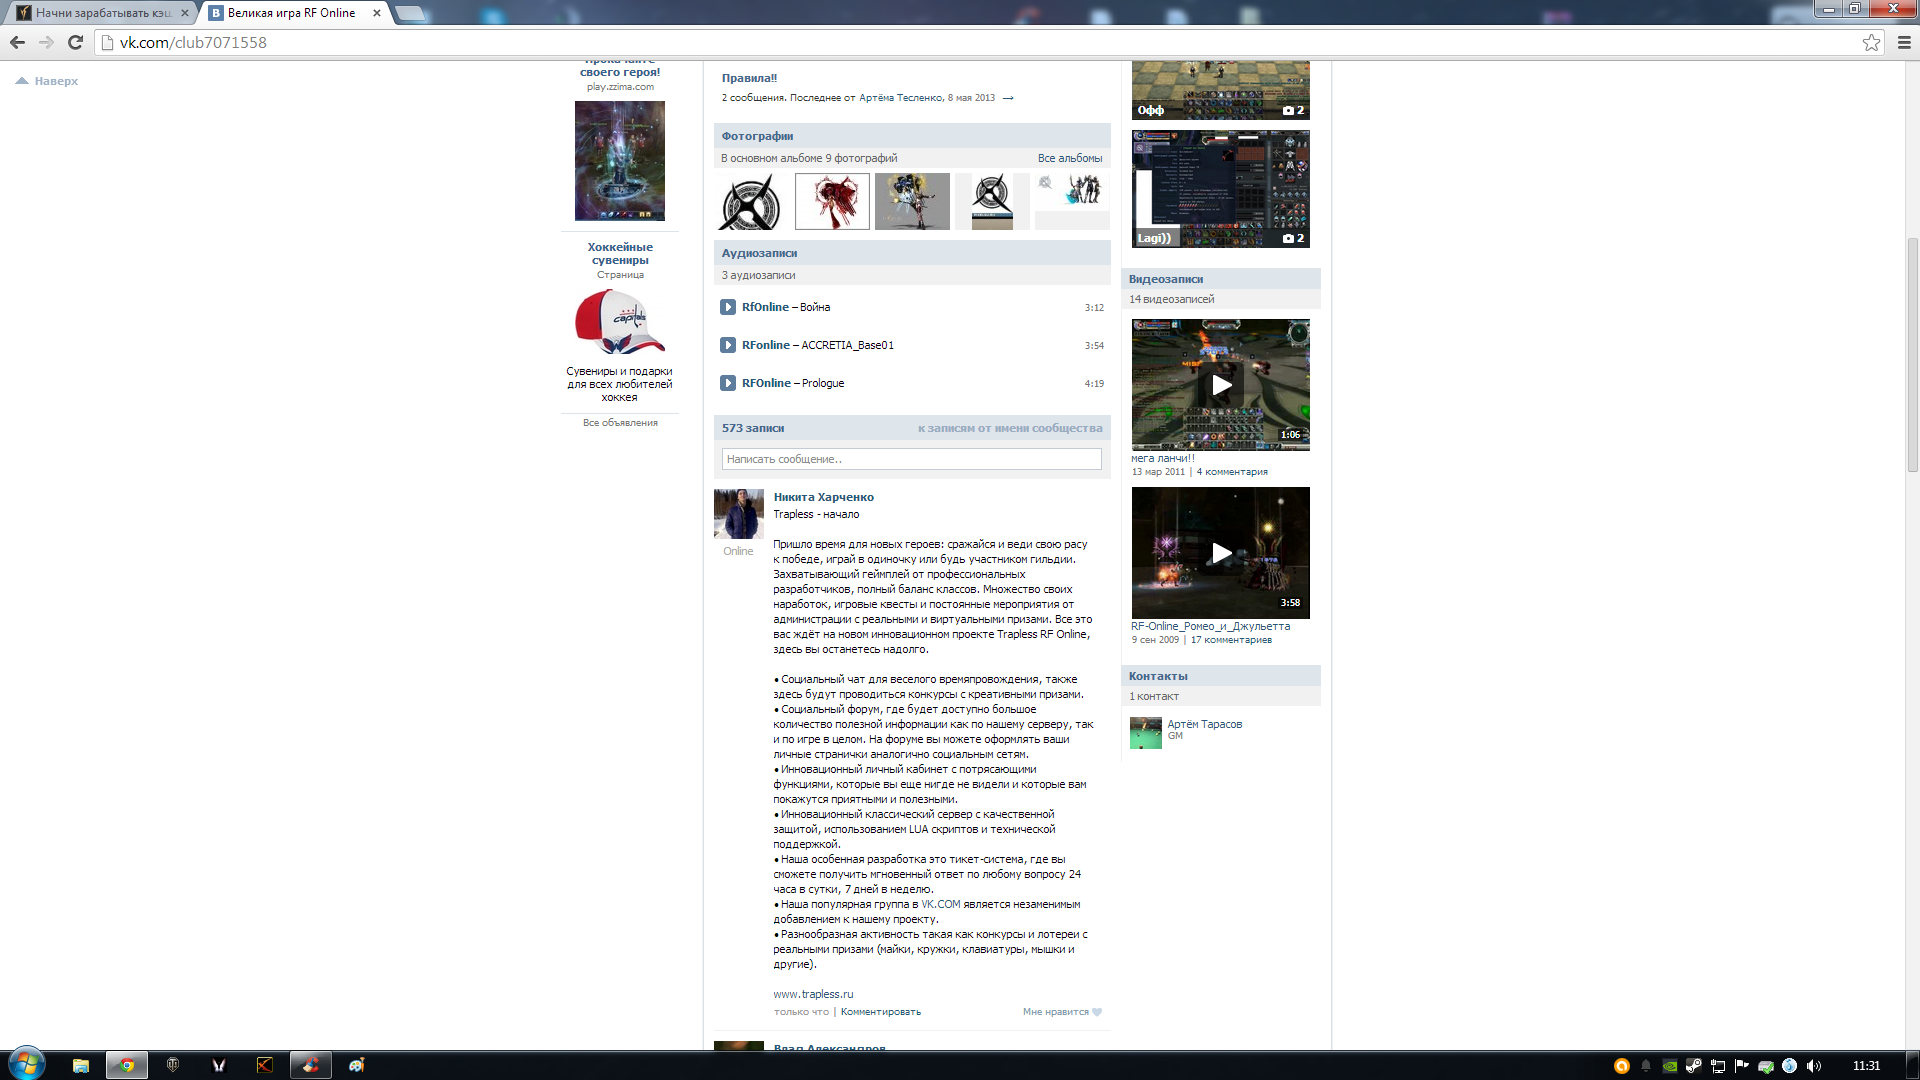
Task: Open the 'Правила!!' discussion topic
Action: [749, 78]
